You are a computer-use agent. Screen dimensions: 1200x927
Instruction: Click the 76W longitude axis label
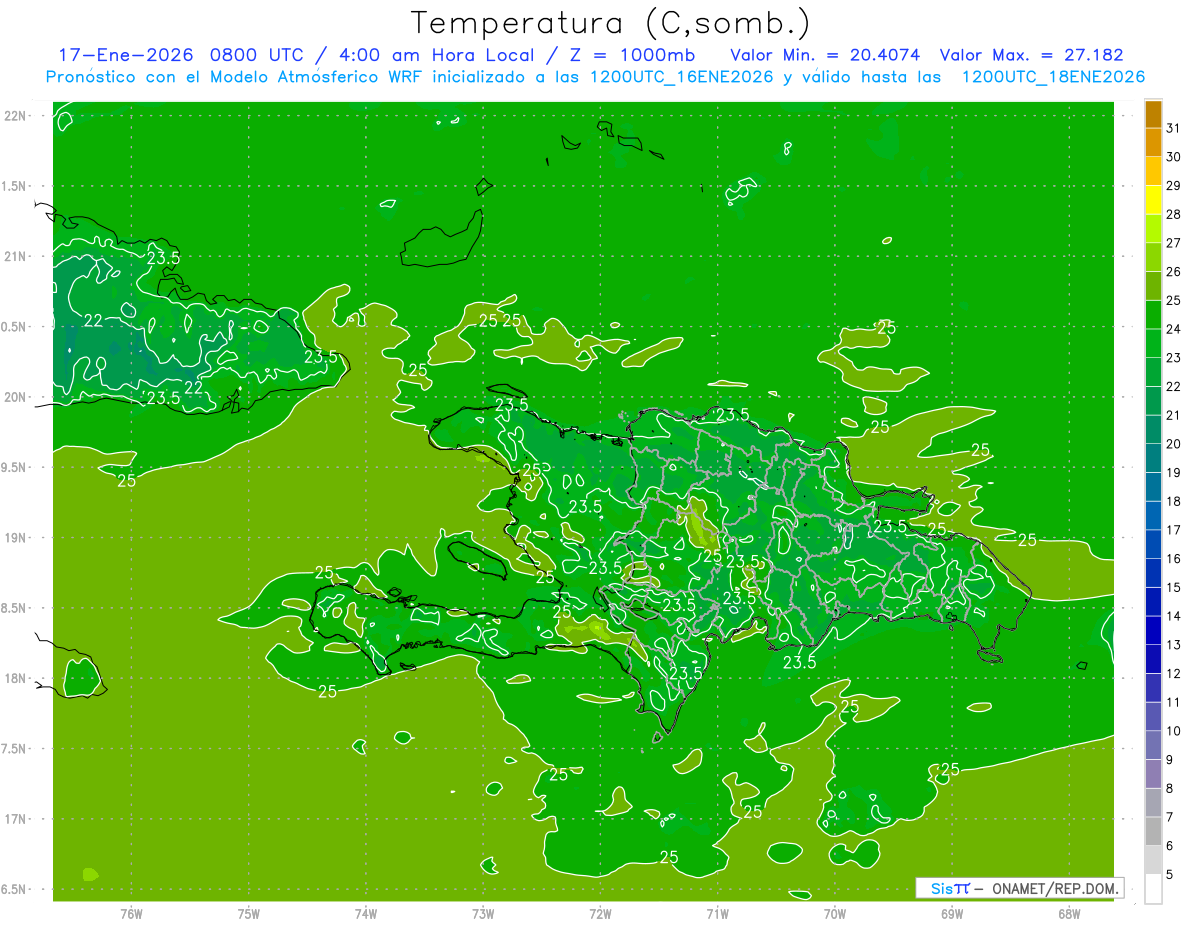click(x=131, y=913)
